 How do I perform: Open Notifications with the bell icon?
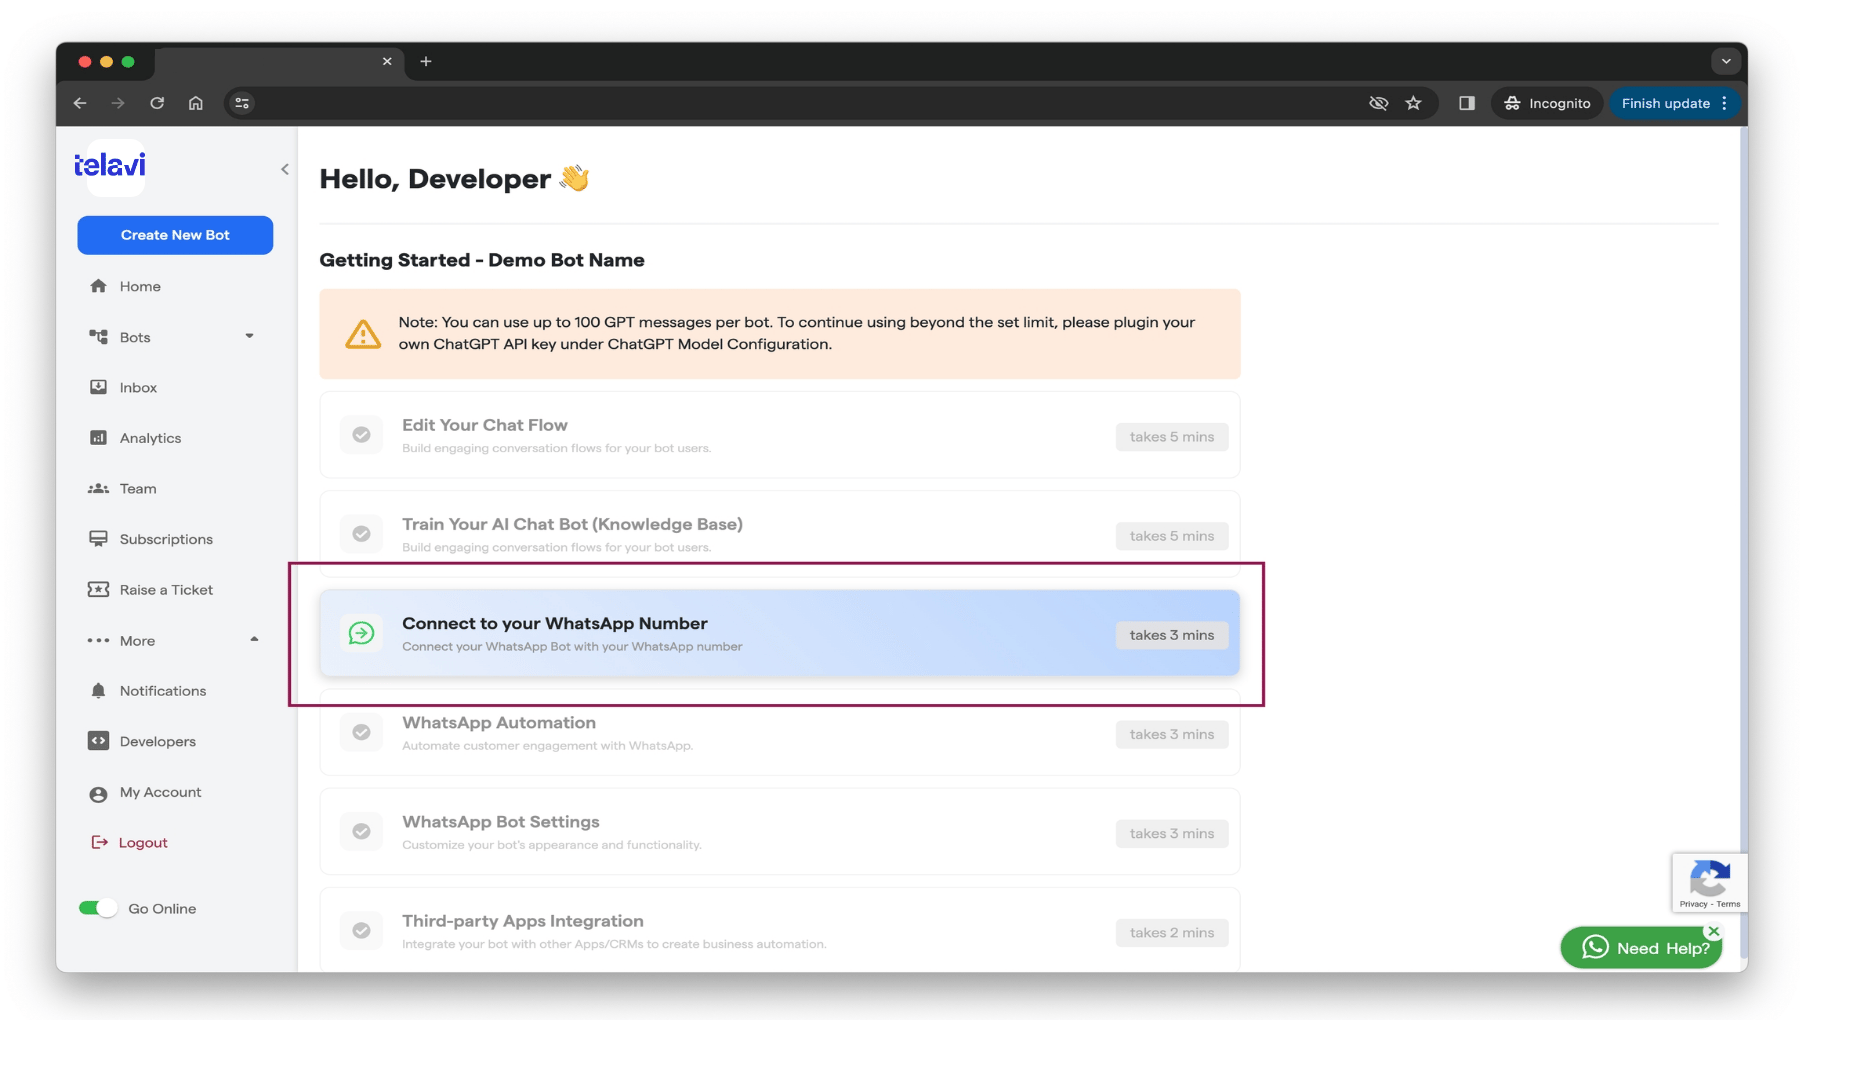(98, 691)
